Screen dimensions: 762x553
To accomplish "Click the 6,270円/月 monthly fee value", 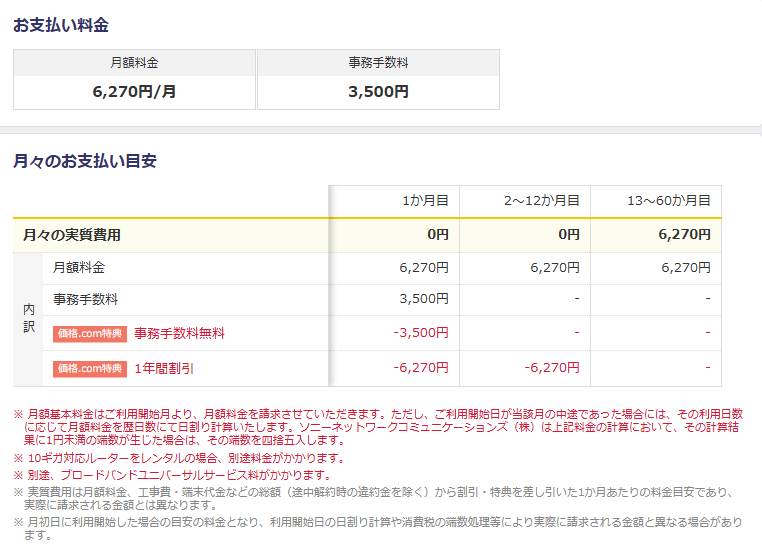I will point(134,92).
